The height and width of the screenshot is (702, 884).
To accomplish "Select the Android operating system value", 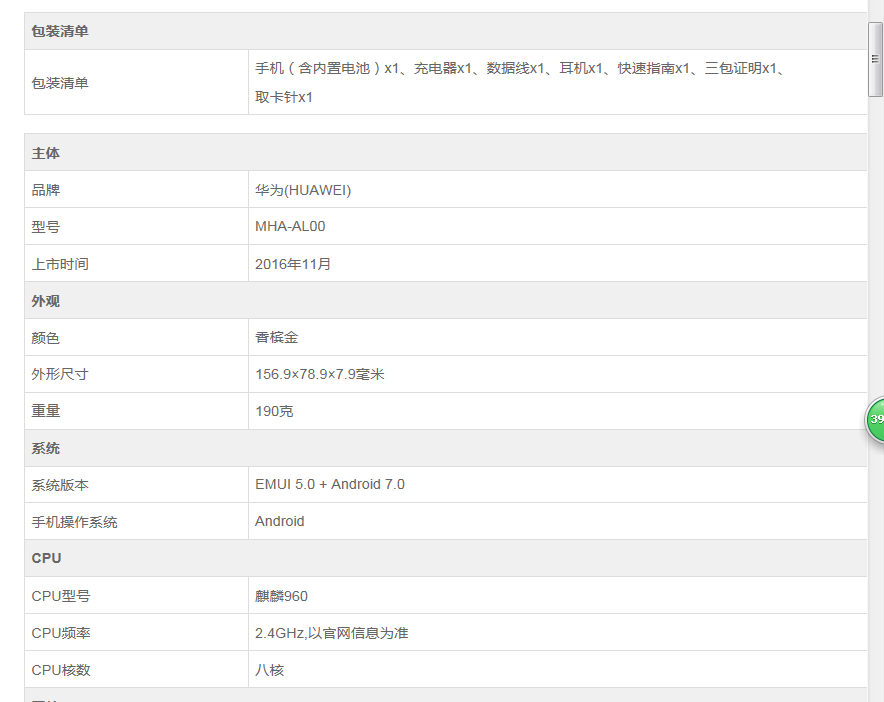I will (x=280, y=521).
